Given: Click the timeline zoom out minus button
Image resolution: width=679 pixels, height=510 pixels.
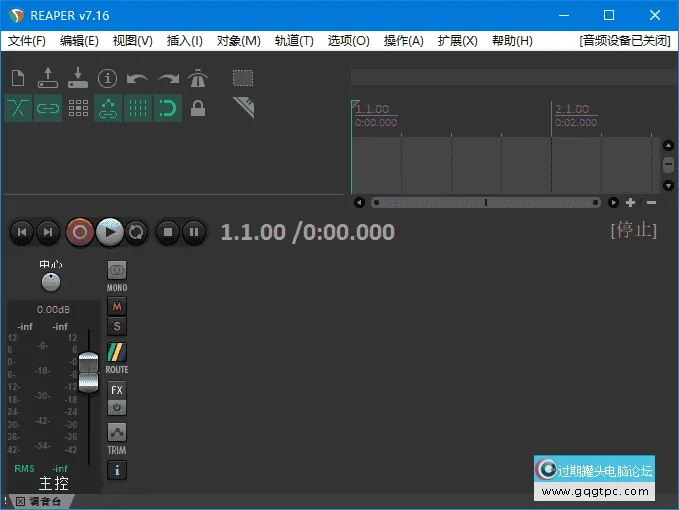Looking at the screenshot, I should (649, 202).
